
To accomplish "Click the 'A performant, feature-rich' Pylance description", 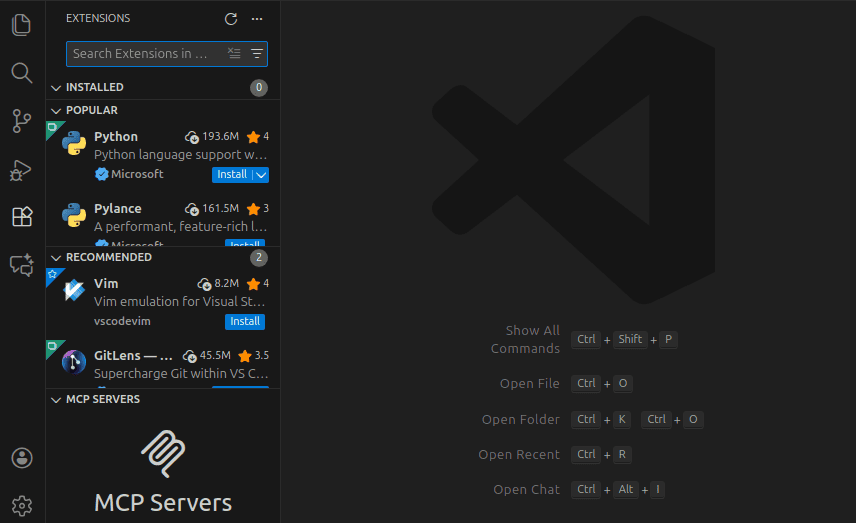I will tap(180, 227).
